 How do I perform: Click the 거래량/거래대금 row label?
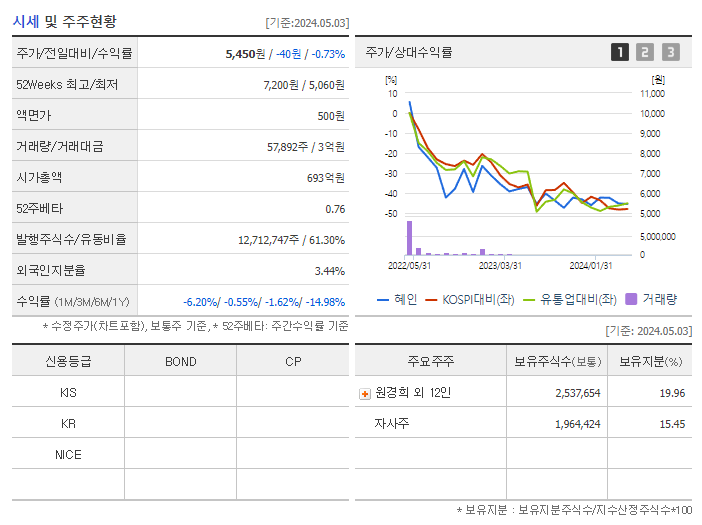(x=60, y=146)
